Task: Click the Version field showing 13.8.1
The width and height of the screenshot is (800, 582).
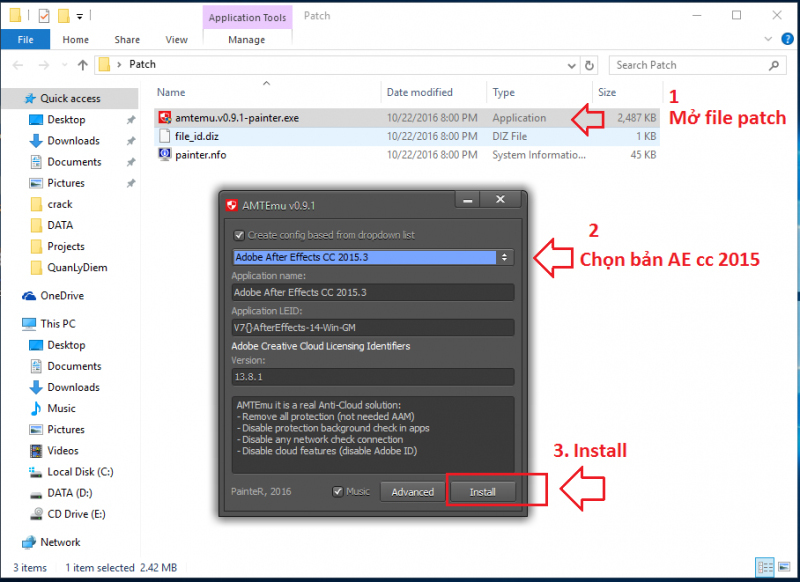Action: click(x=372, y=377)
